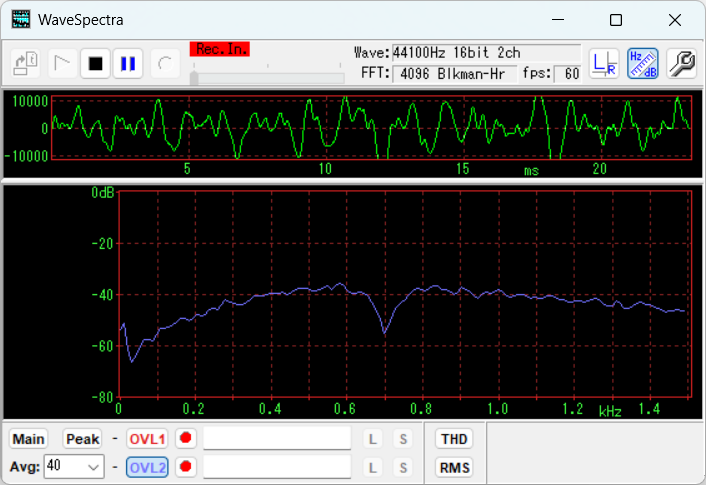Image resolution: width=706 pixels, height=485 pixels.
Task: Click the fps value 60
Action: click(x=567, y=74)
